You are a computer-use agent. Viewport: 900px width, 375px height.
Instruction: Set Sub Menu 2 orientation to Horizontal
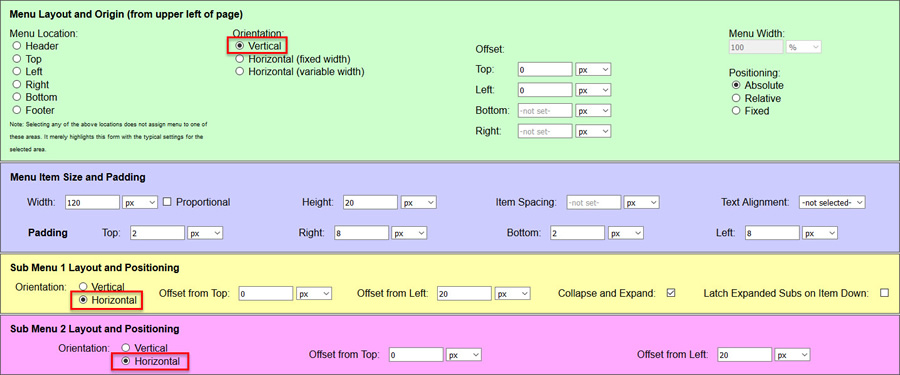coord(126,361)
